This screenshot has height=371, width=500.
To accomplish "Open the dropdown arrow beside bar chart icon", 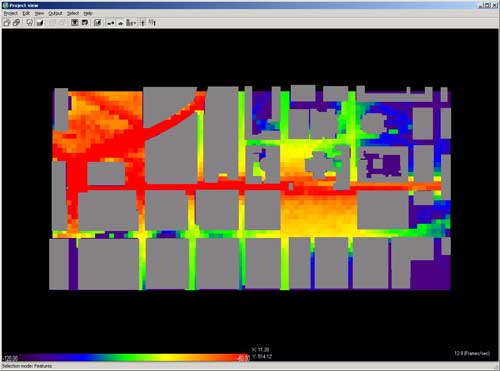I will tap(135, 23).
